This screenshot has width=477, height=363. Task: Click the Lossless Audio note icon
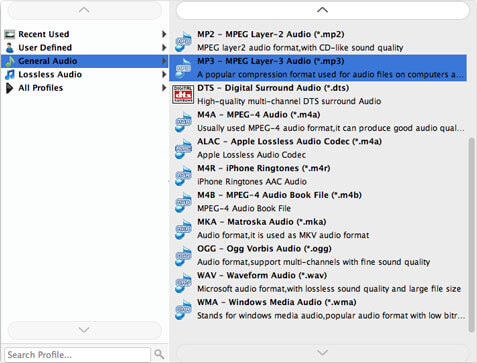click(x=10, y=74)
